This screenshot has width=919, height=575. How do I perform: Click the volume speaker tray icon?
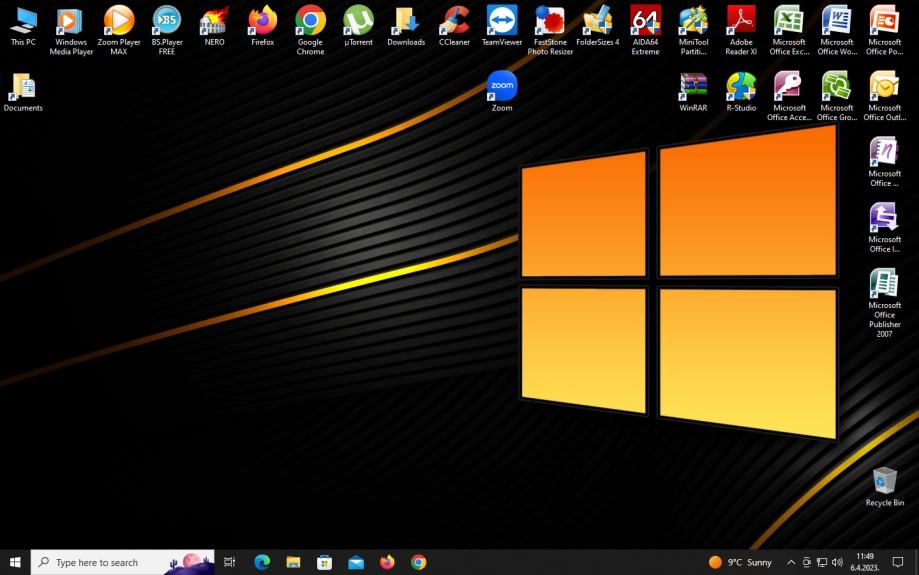click(837, 562)
